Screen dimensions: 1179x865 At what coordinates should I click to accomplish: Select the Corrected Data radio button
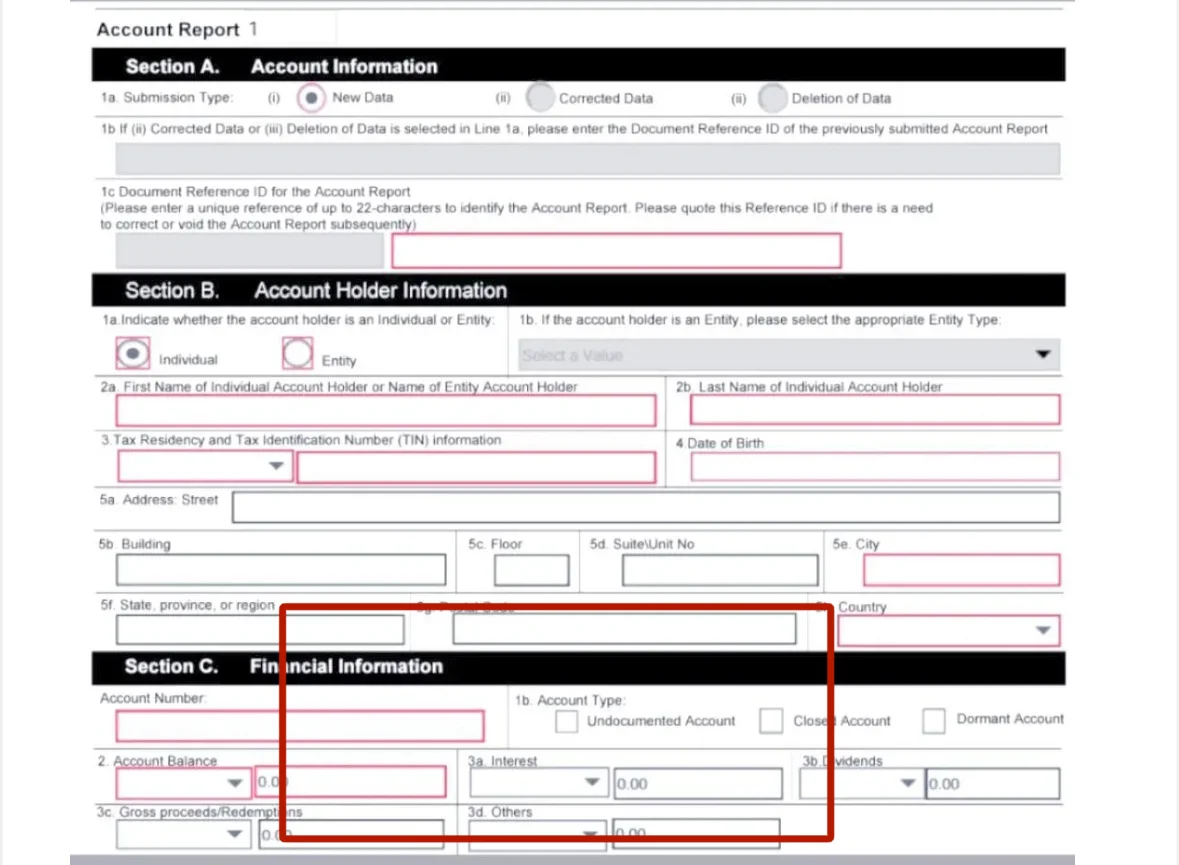click(540, 98)
